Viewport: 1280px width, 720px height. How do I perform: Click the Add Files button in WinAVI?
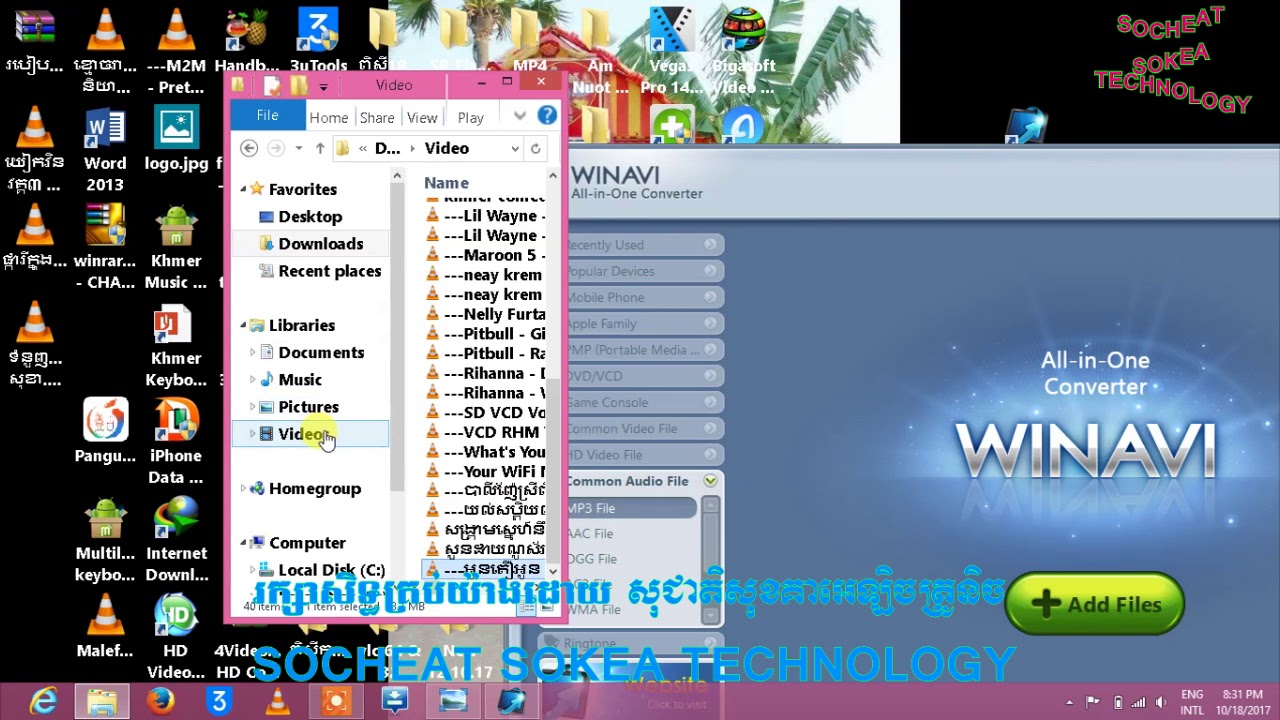1095,604
